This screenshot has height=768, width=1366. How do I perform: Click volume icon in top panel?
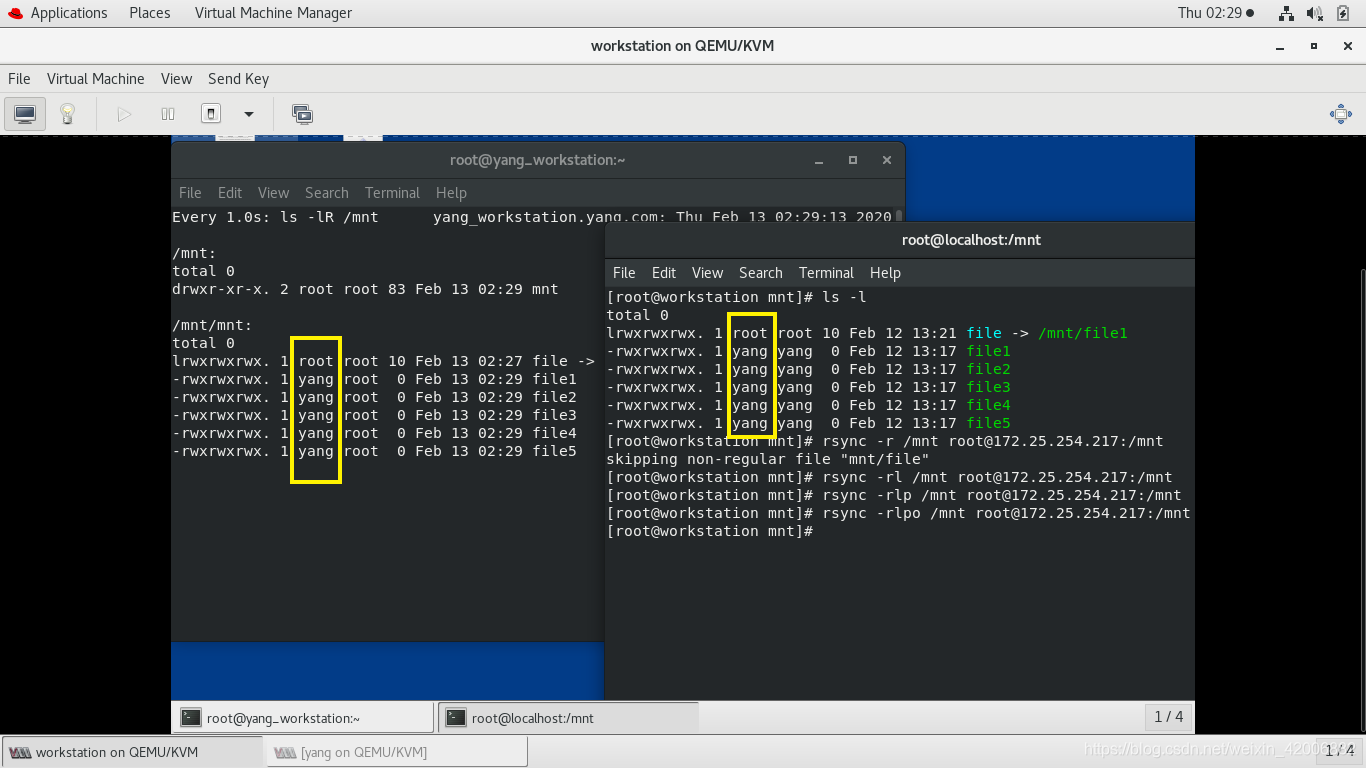point(1315,13)
